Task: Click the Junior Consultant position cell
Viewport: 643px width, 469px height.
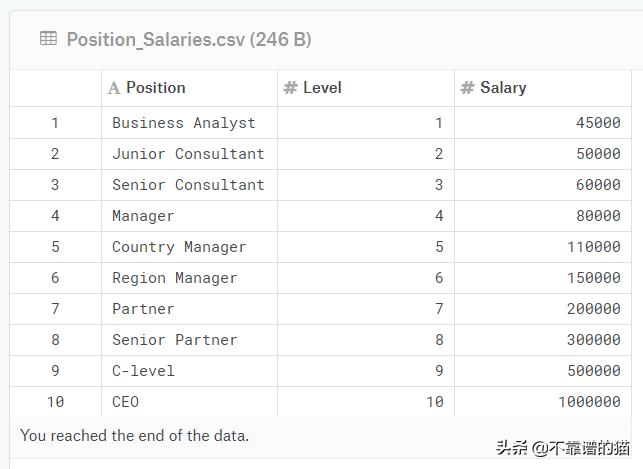Action: 188,154
